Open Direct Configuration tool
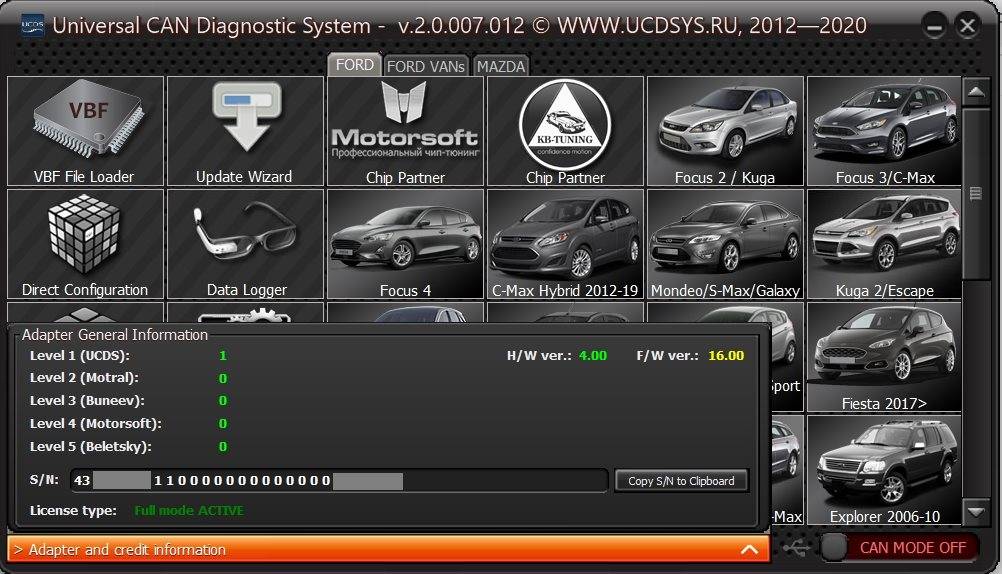Viewport: 1002px width, 574px height. click(85, 244)
